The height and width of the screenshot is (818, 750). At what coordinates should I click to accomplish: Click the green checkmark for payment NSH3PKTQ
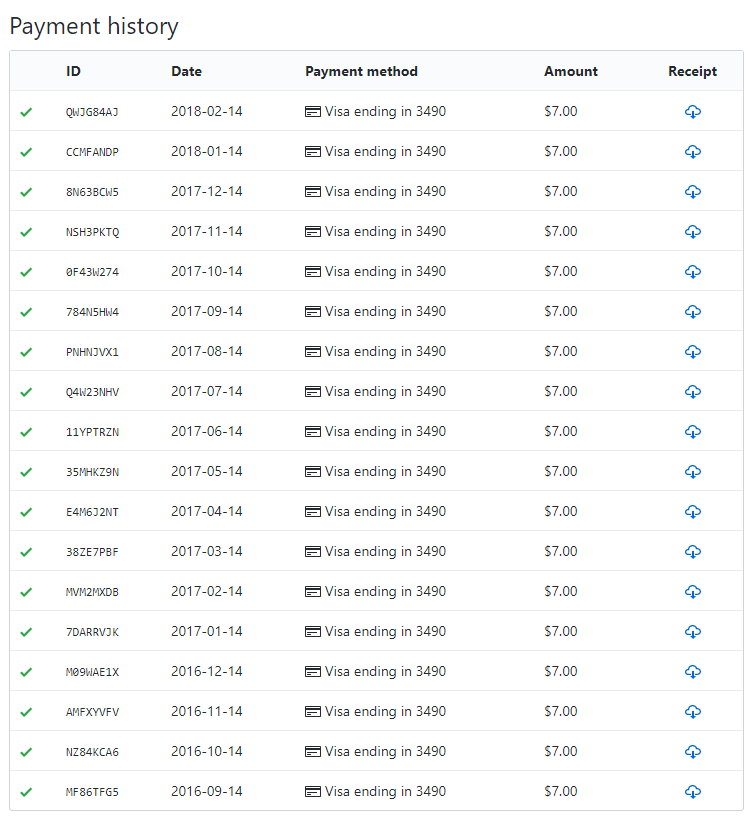coord(26,232)
